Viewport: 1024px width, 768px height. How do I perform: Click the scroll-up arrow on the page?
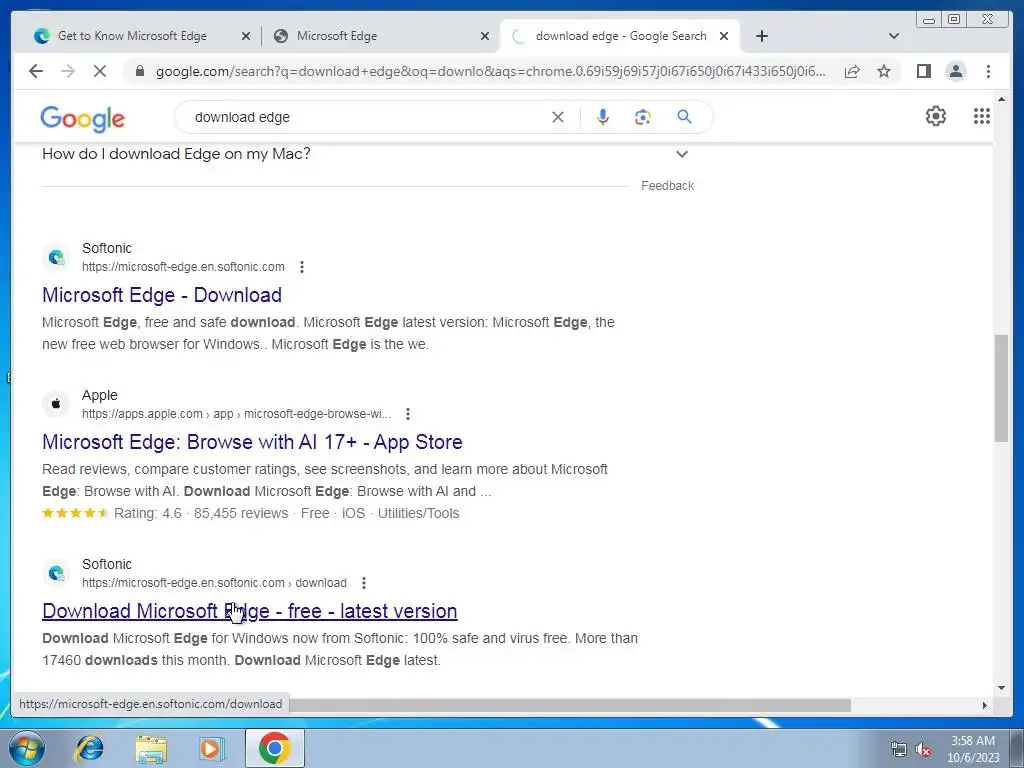coord(1002,99)
